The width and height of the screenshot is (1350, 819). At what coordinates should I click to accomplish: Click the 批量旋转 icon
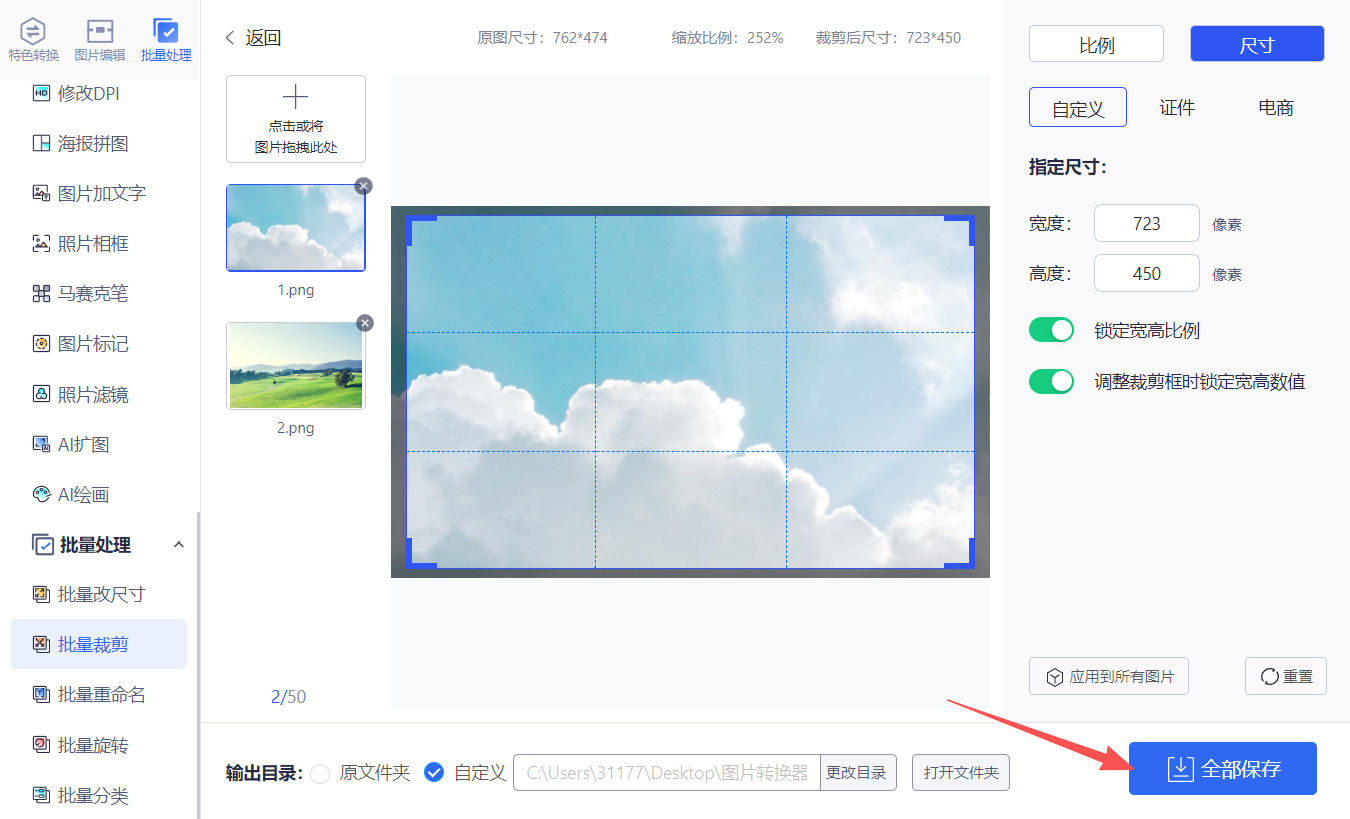tap(41, 745)
